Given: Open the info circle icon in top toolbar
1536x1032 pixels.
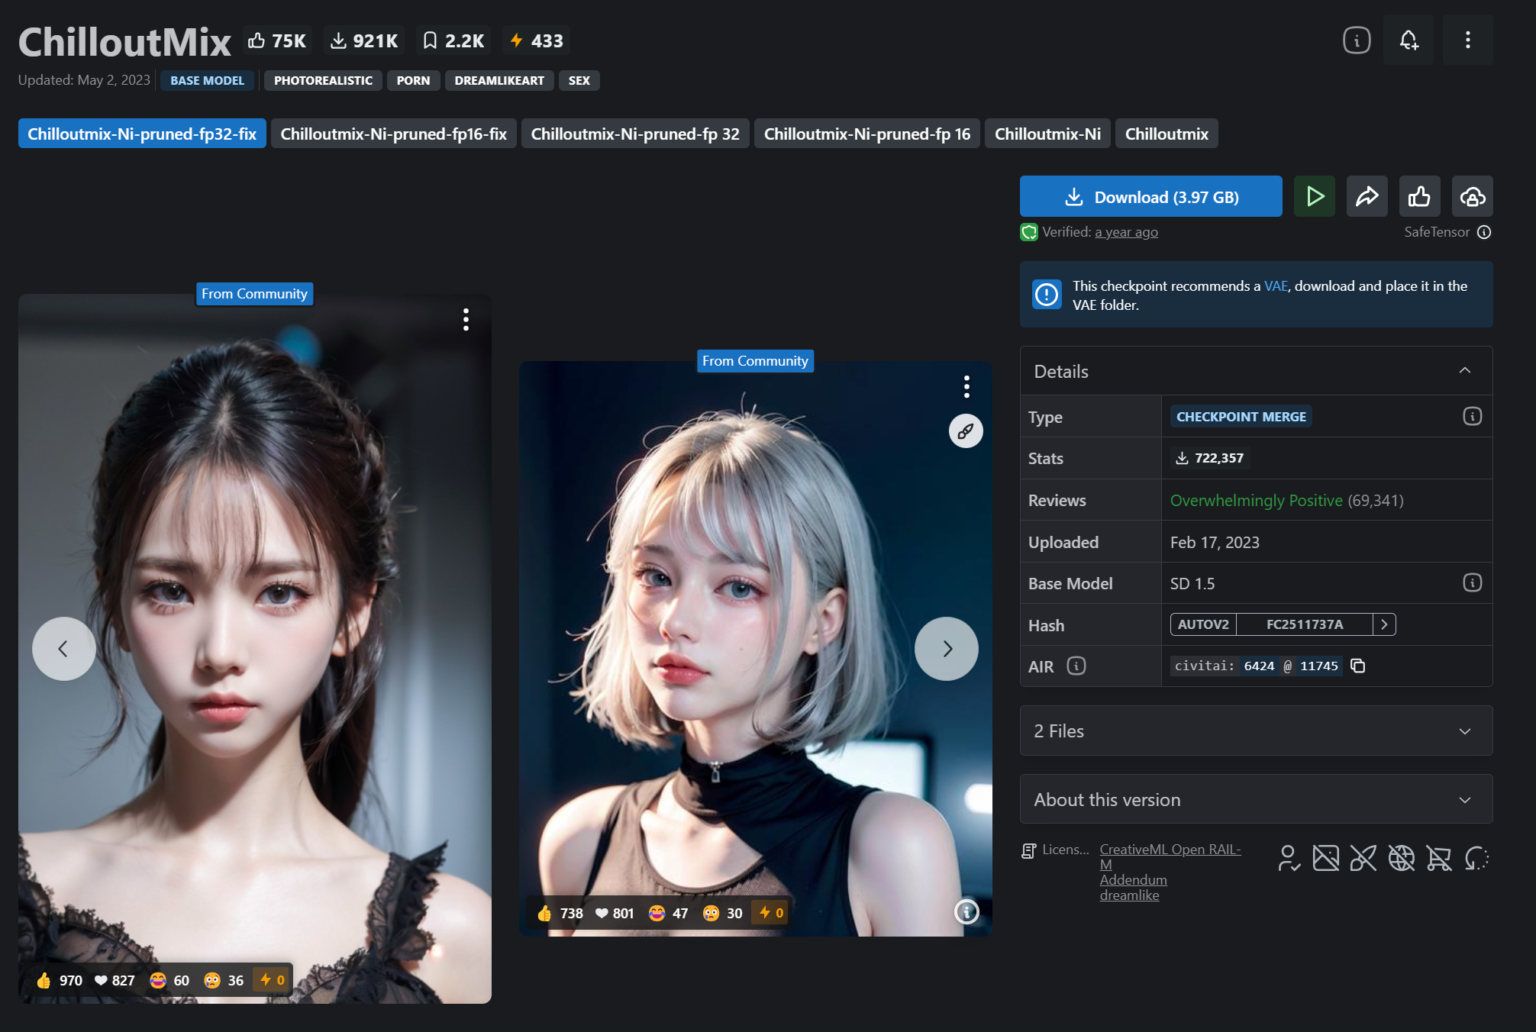Looking at the screenshot, I should [1356, 39].
